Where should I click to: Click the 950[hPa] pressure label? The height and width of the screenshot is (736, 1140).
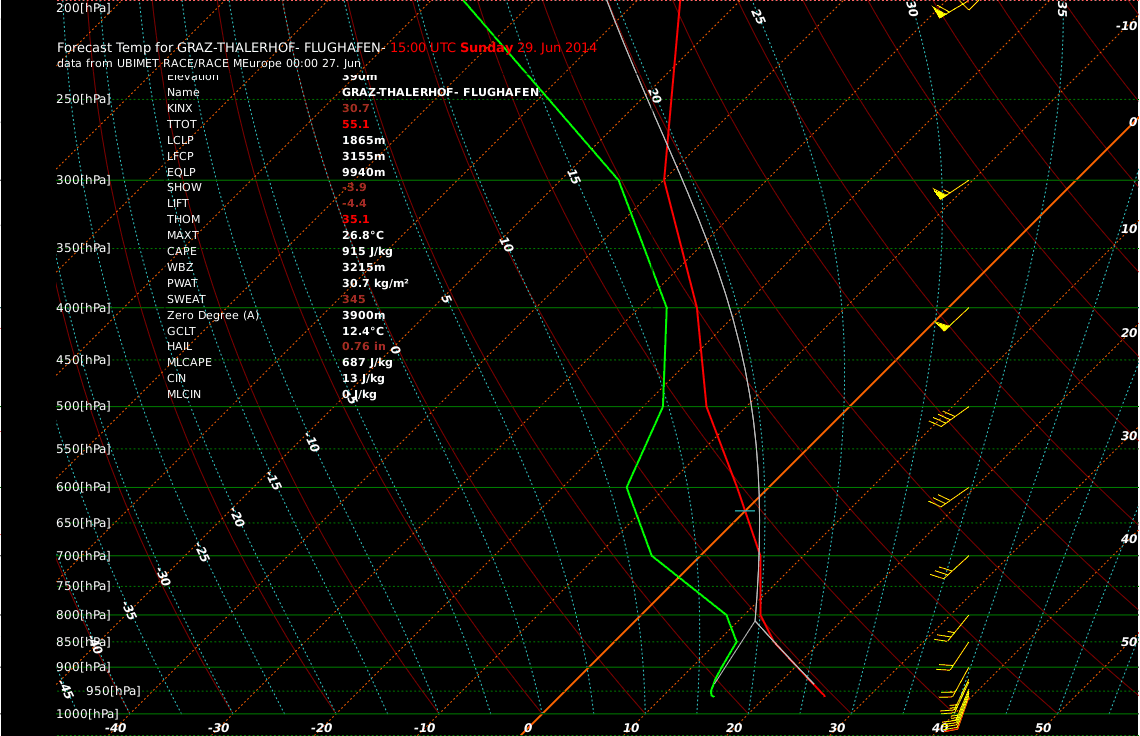point(113,691)
